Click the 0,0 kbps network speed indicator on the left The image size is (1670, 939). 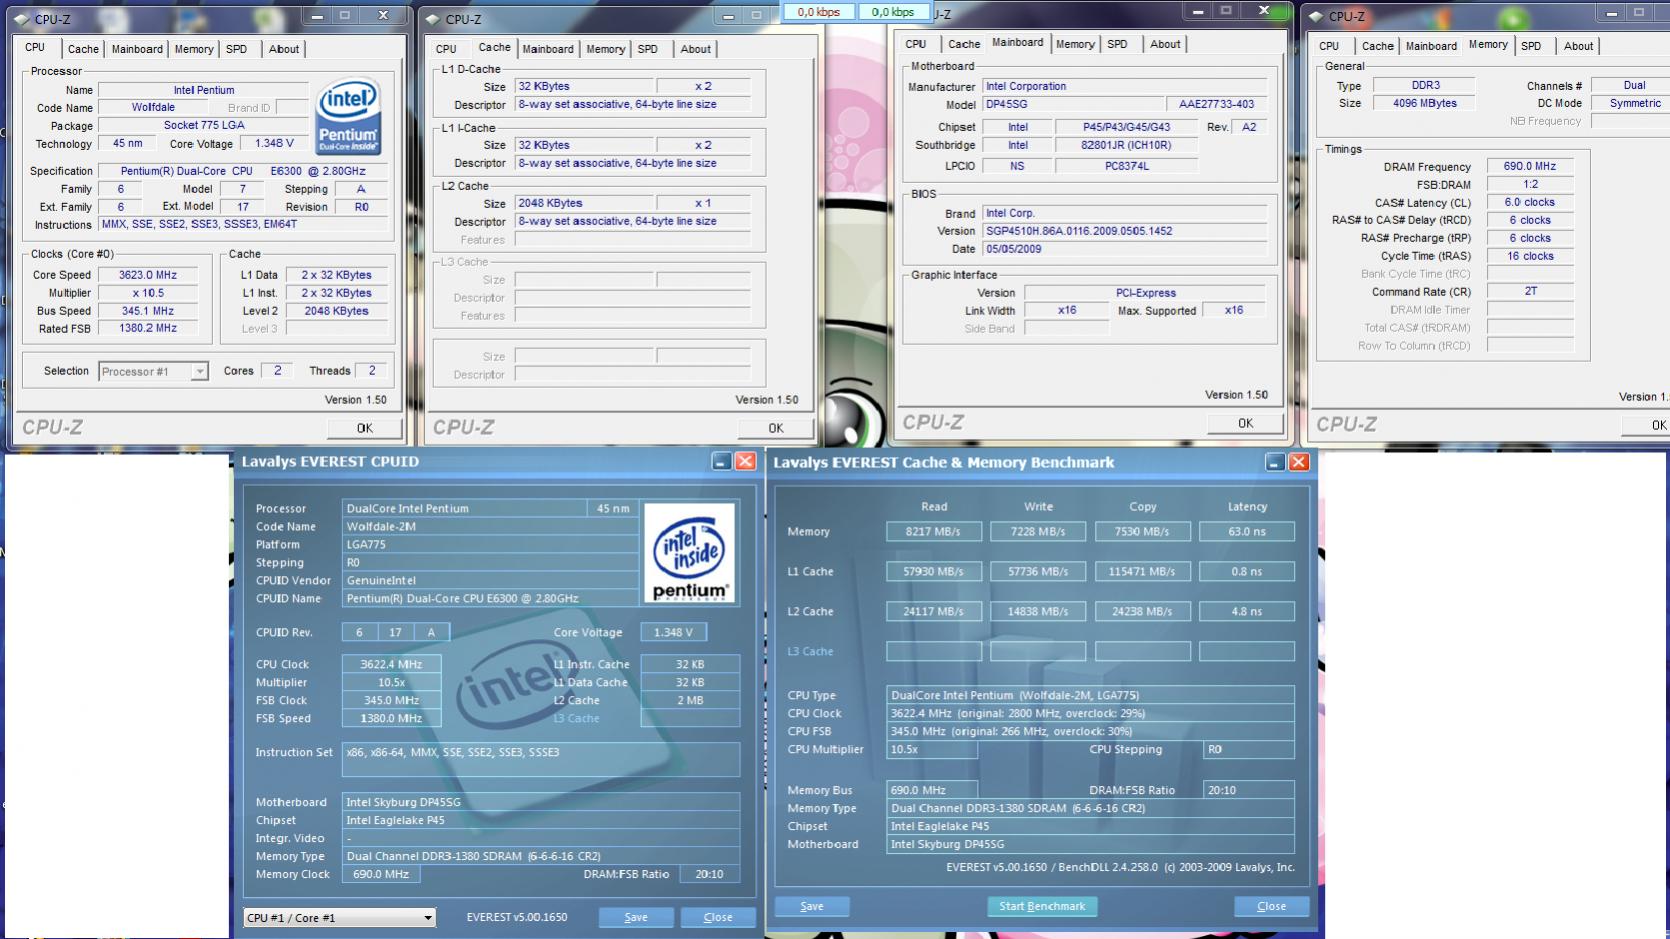click(x=818, y=12)
